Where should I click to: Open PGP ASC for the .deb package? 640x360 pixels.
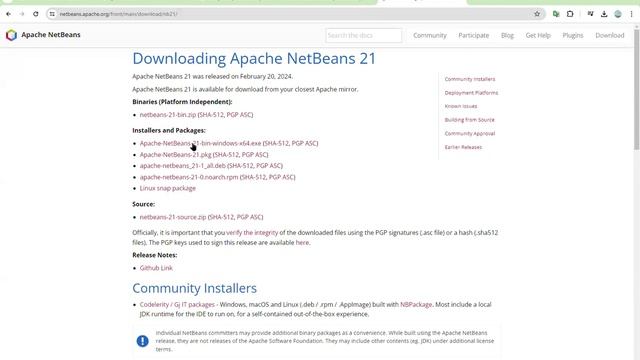click(x=269, y=166)
